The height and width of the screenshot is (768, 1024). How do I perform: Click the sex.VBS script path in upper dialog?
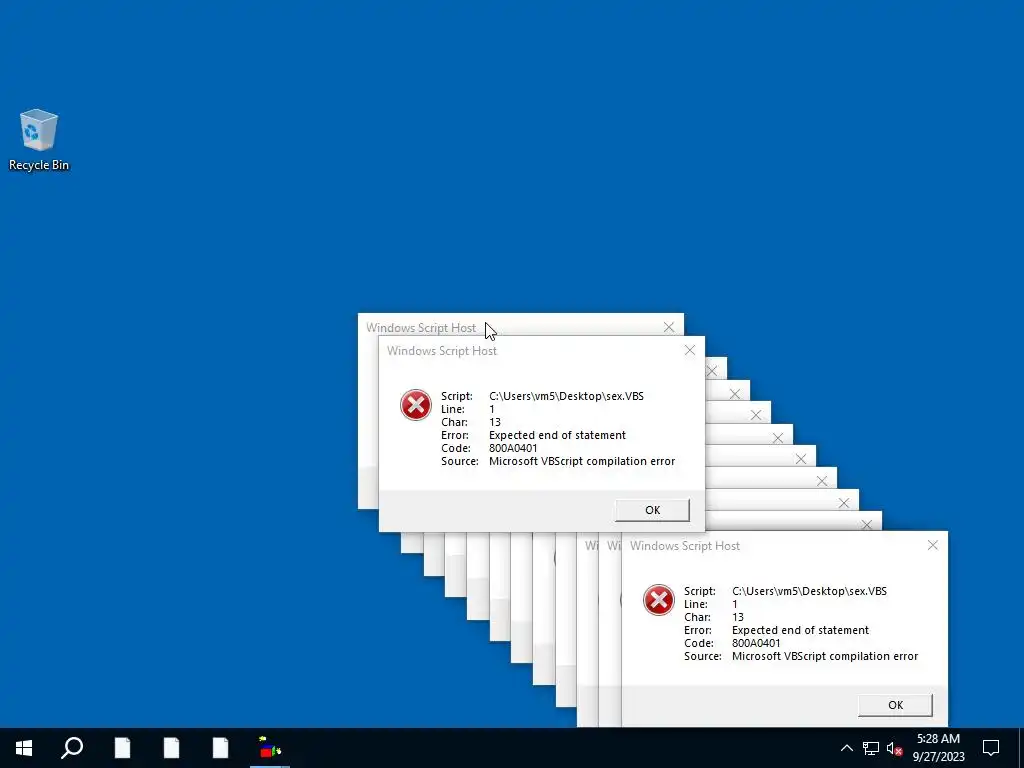click(x=566, y=396)
